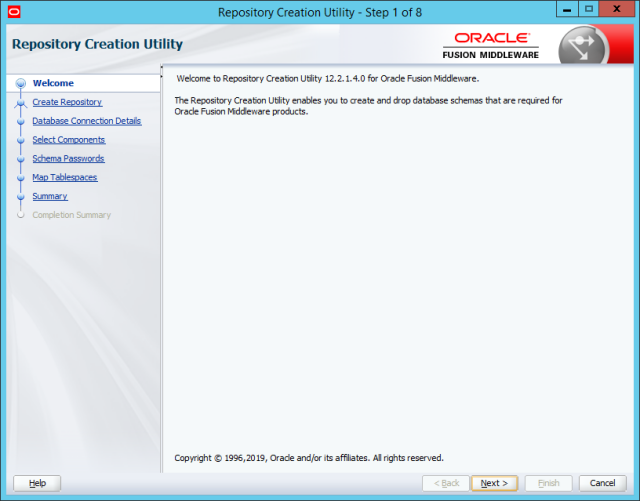Click the Schema Passwords step bullet
The width and height of the screenshot is (640, 501).
click(21, 159)
